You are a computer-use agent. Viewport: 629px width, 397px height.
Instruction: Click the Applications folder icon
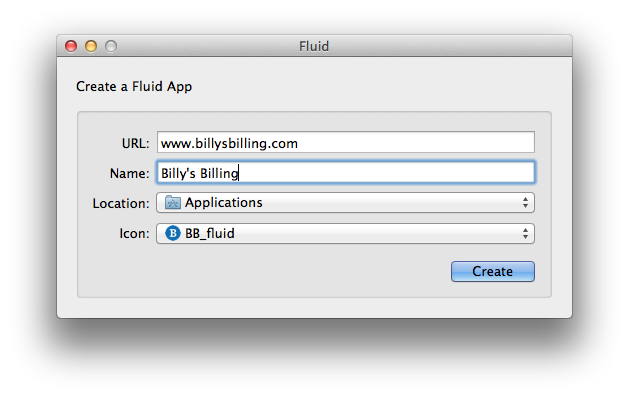(172, 203)
